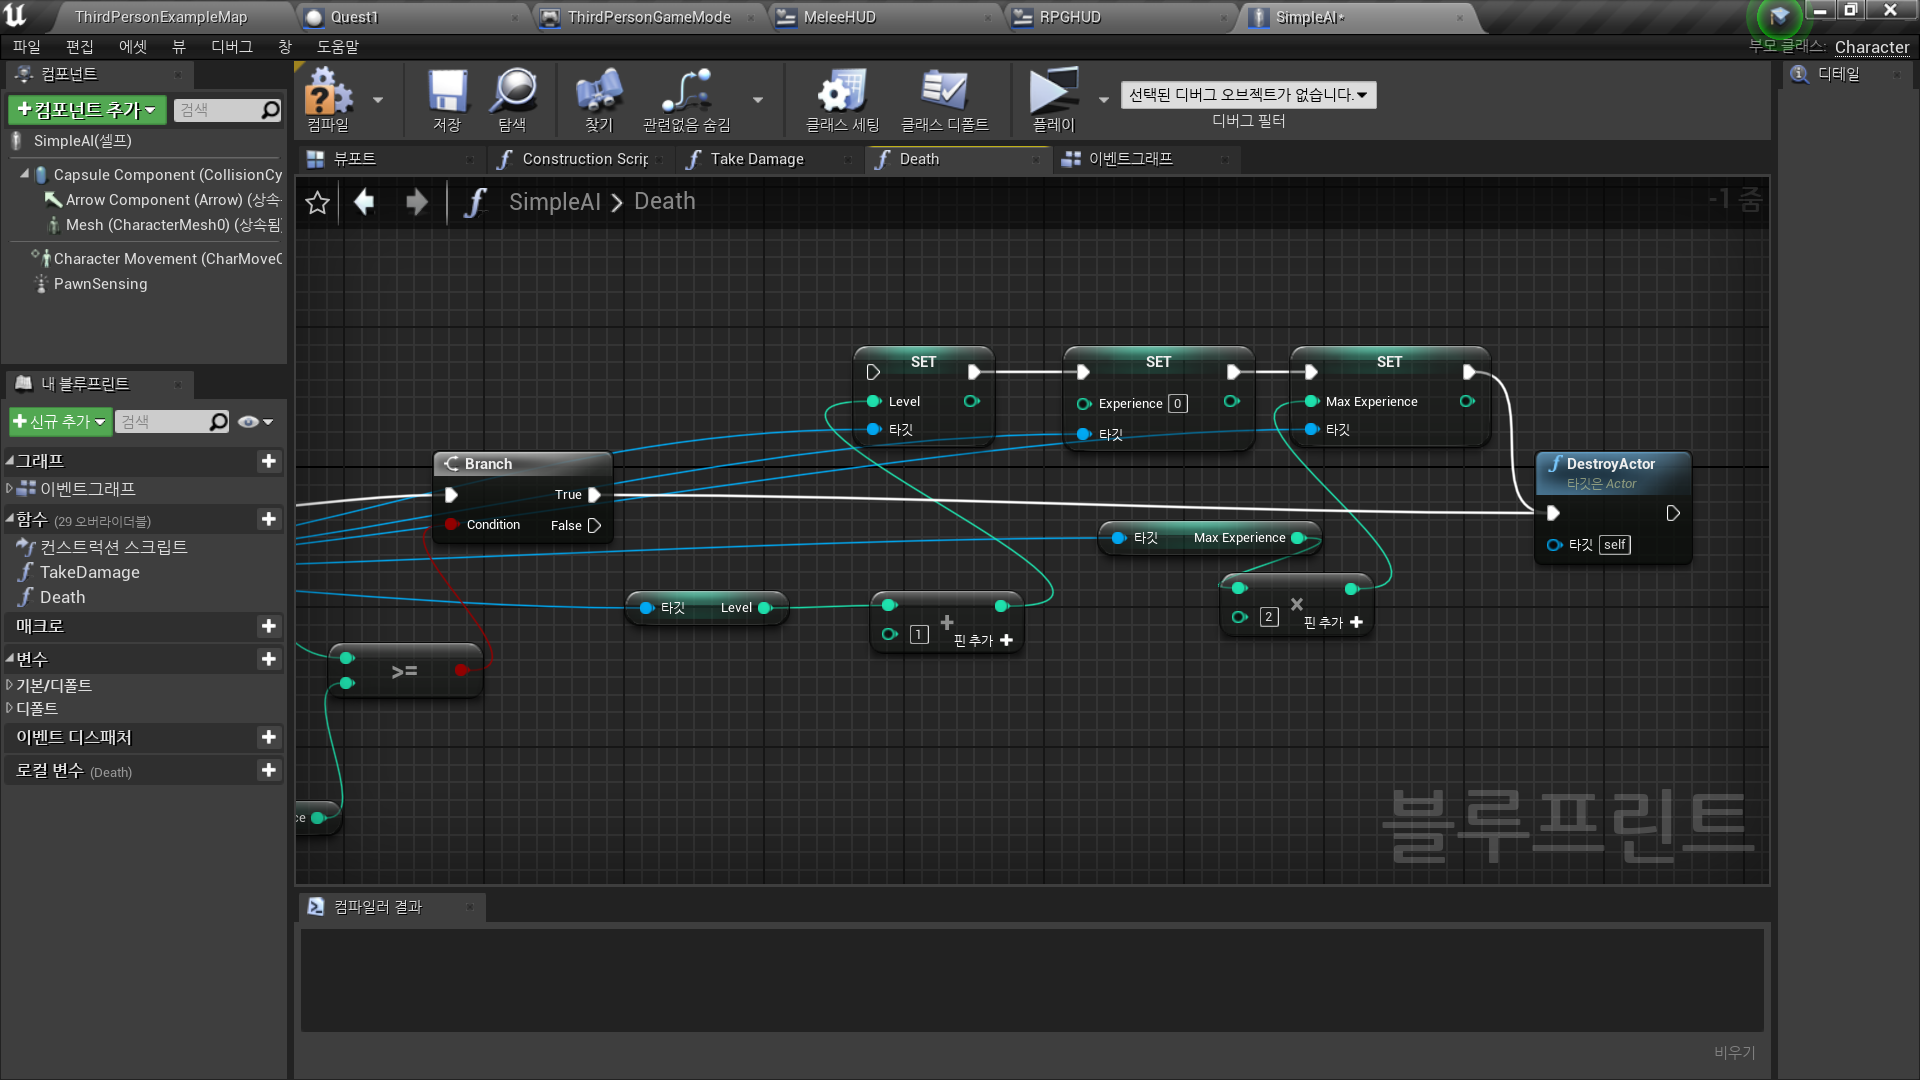Image resolution: width=1920 pixels, height=1080 pixels.
Task: Click the 핀 추가 button on add node
Action: pyautogui.click(x=984, y=640)
